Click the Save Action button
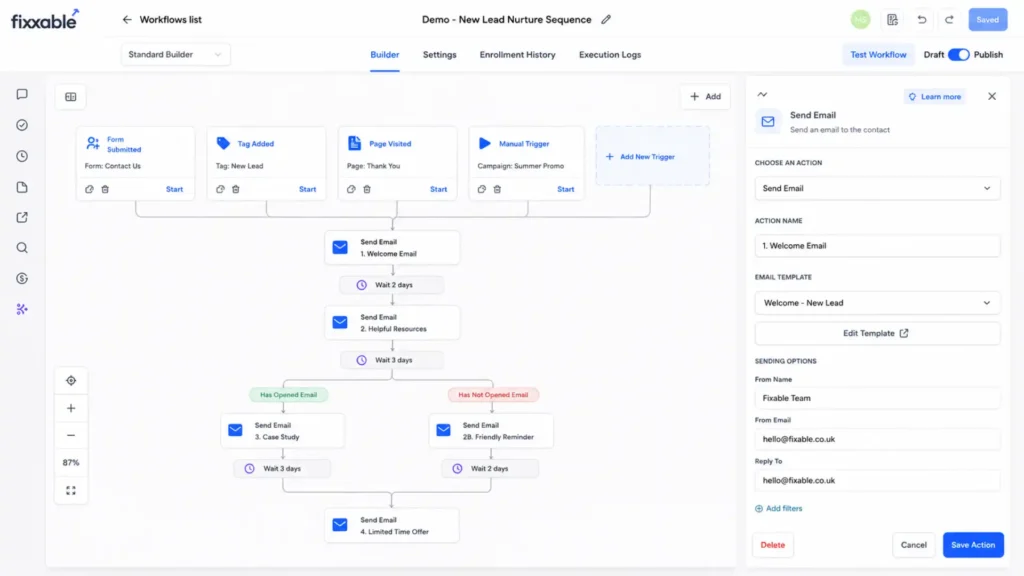 [973, 545]
